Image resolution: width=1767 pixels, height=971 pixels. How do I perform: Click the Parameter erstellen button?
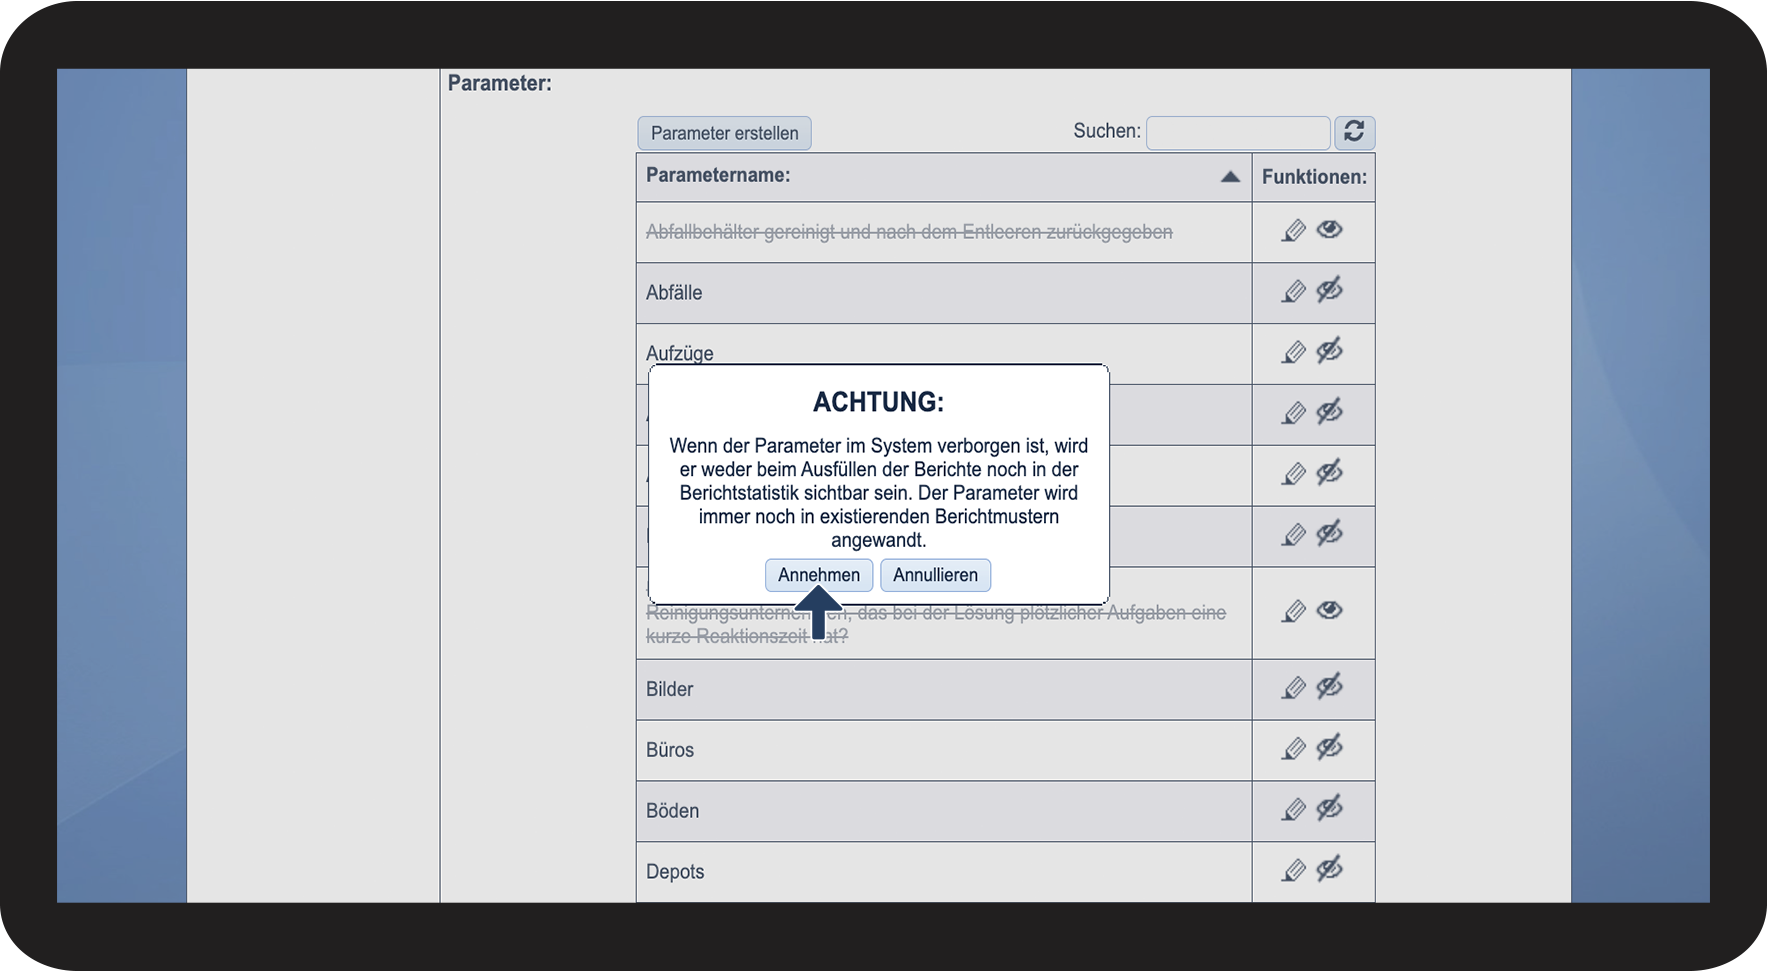(724, 133)
